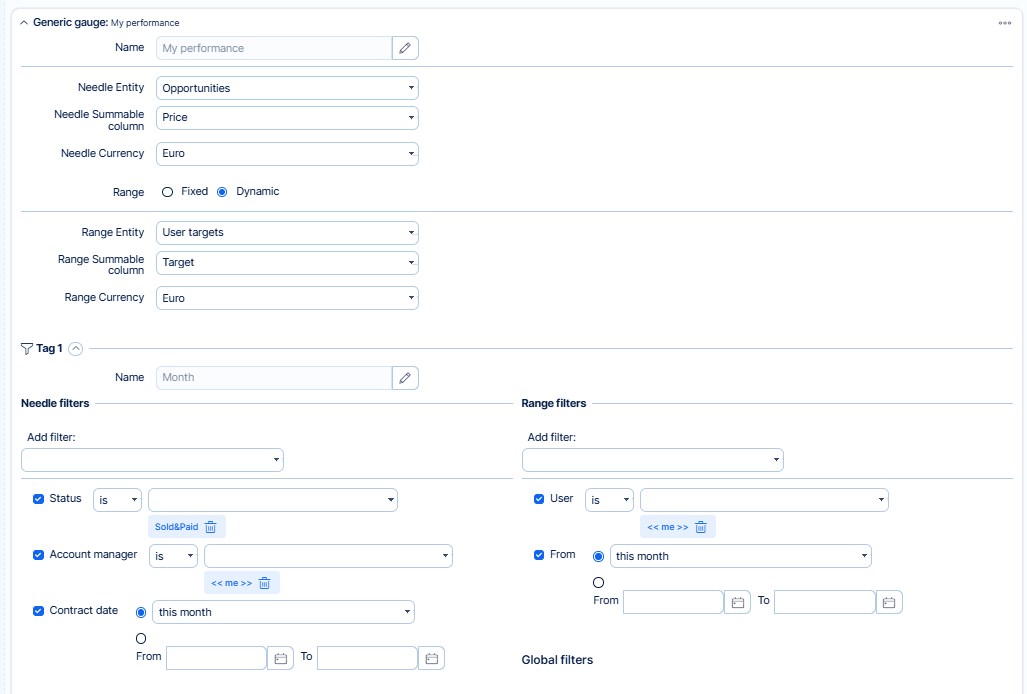Collapse the Generic gauge panel
Screen dimensions: 1027x694
point(24,22)
